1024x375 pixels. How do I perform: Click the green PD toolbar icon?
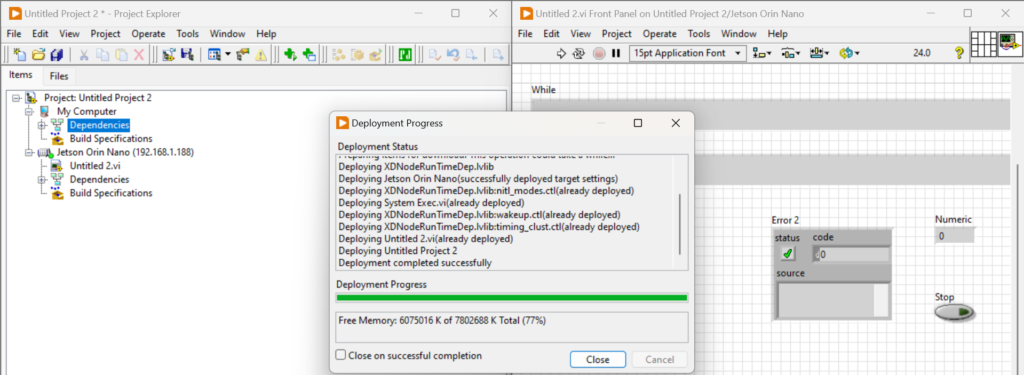pyautogui.click(x=405, y=55)
